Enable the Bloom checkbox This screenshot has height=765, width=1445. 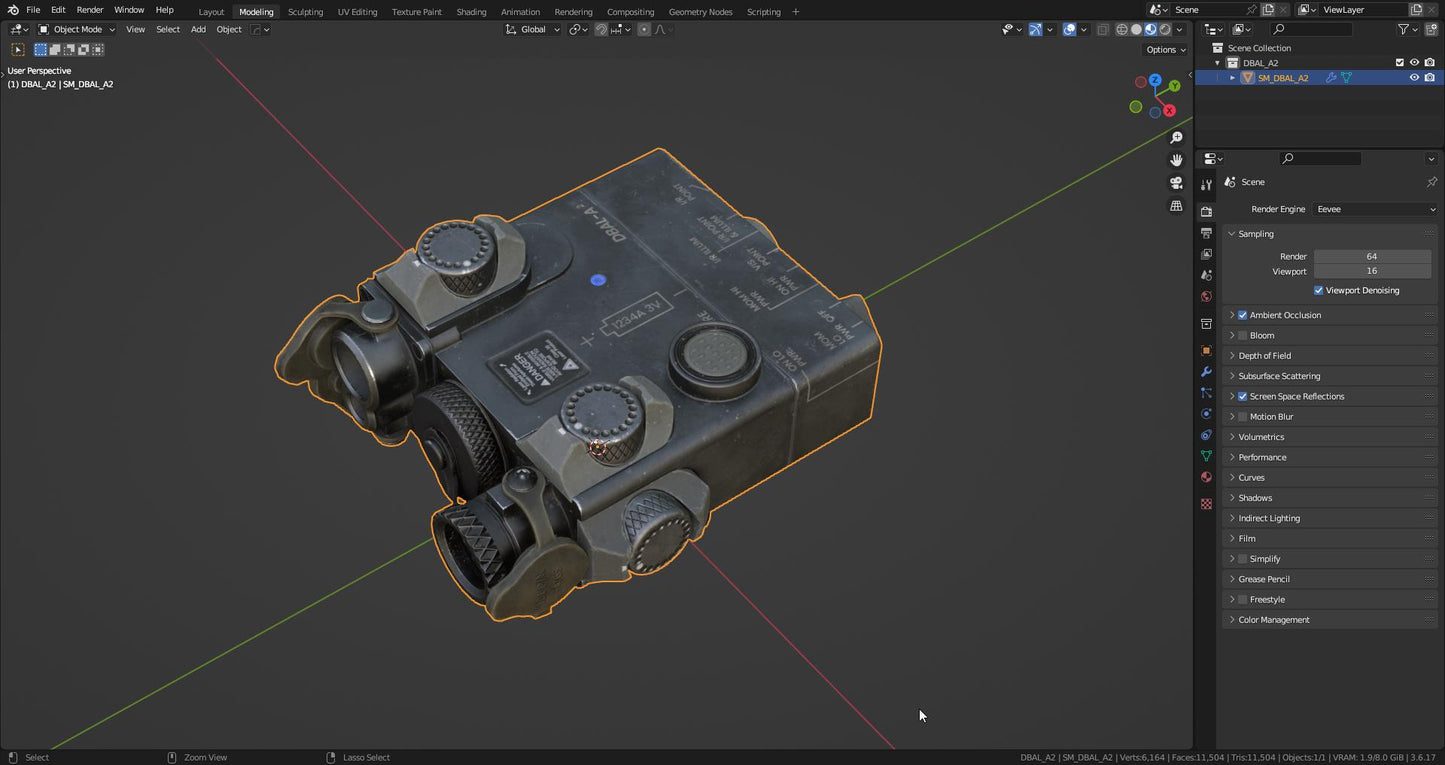tap(1243, 336)
